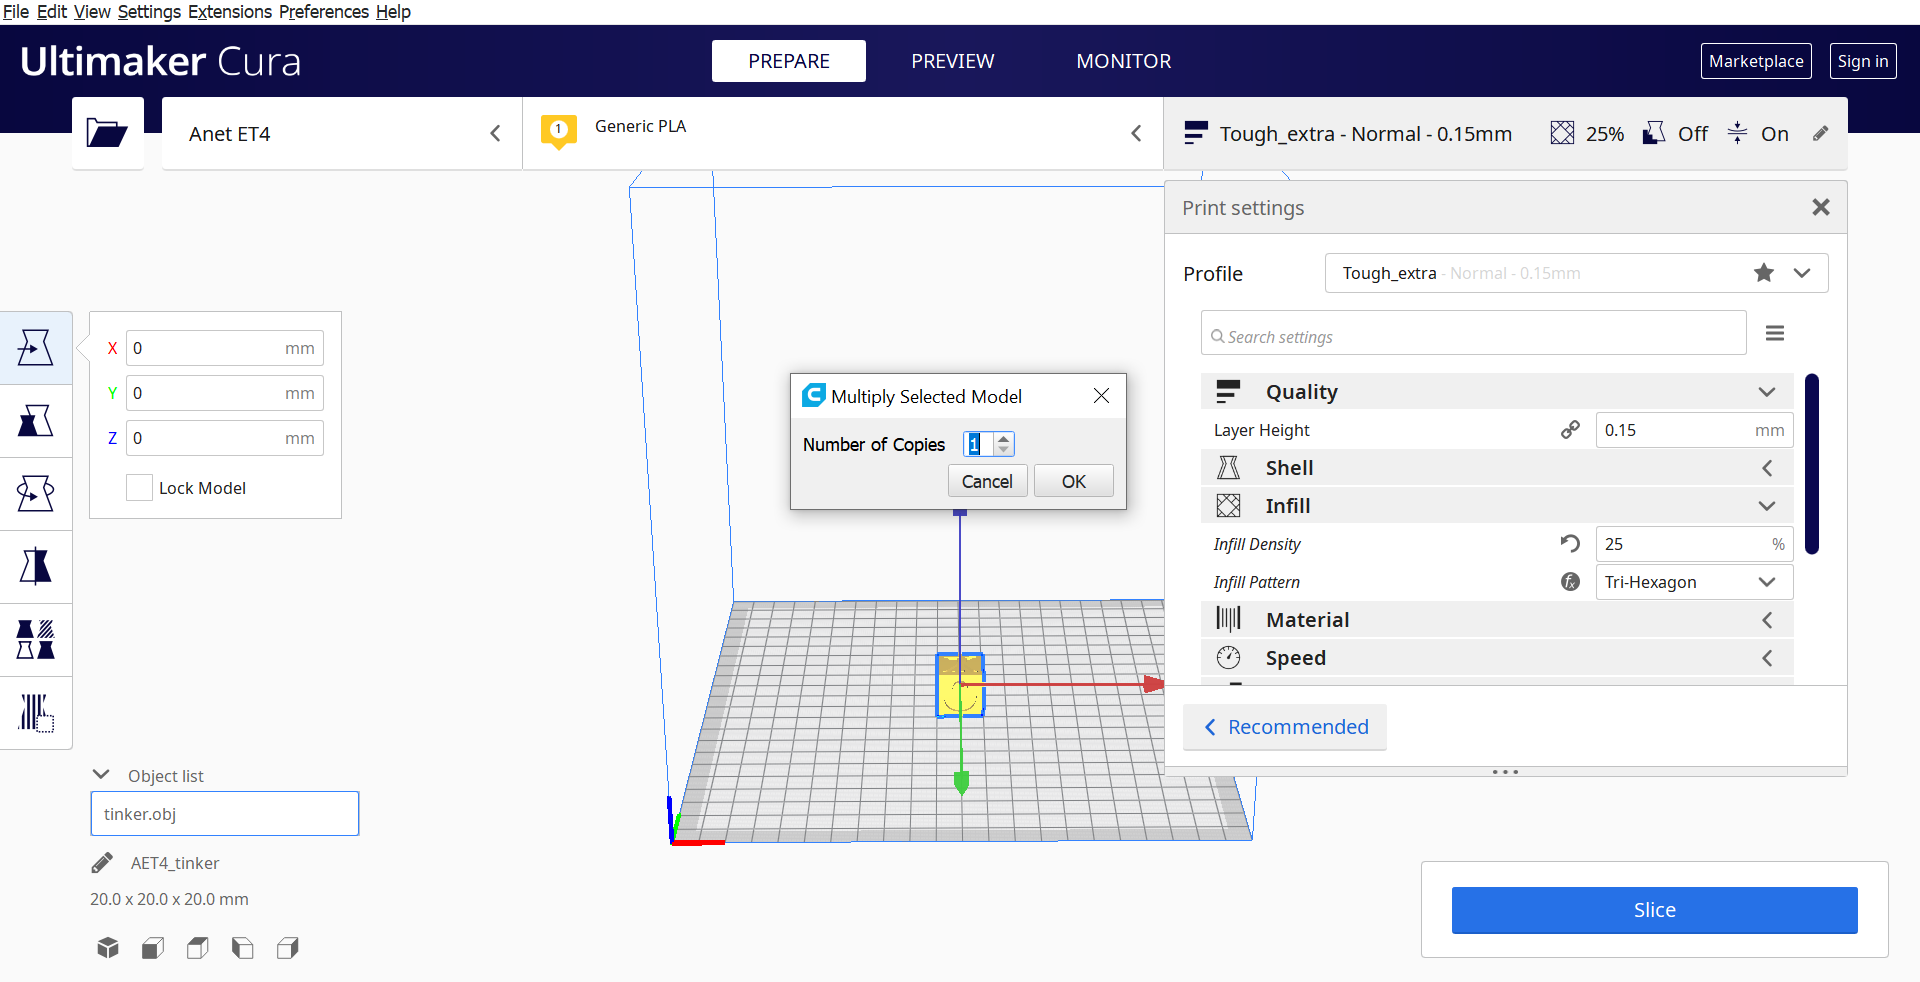Select the Mirror tool
The height and width of the screenshot is (982, 1920).
pos(36,567)
